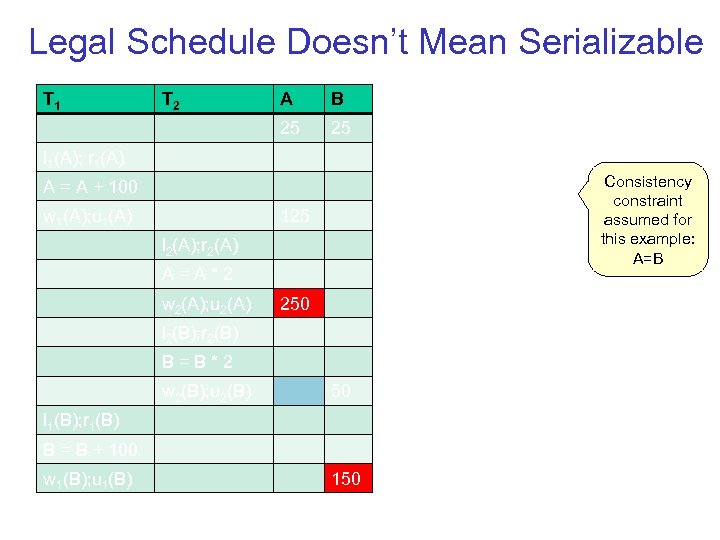Click the w1(B);u1(B) cell in last row

click(x=95, y=478)
